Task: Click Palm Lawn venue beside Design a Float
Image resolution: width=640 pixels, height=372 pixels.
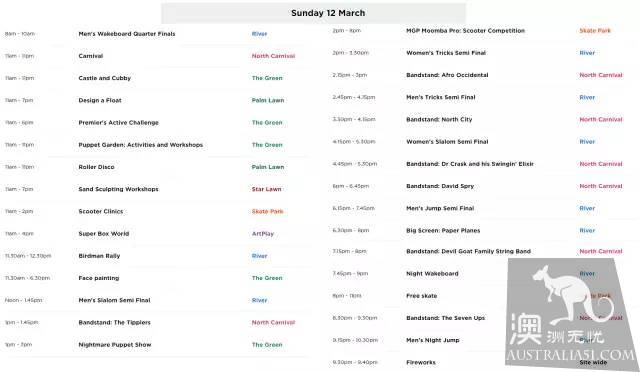Action: pos(268,100)
